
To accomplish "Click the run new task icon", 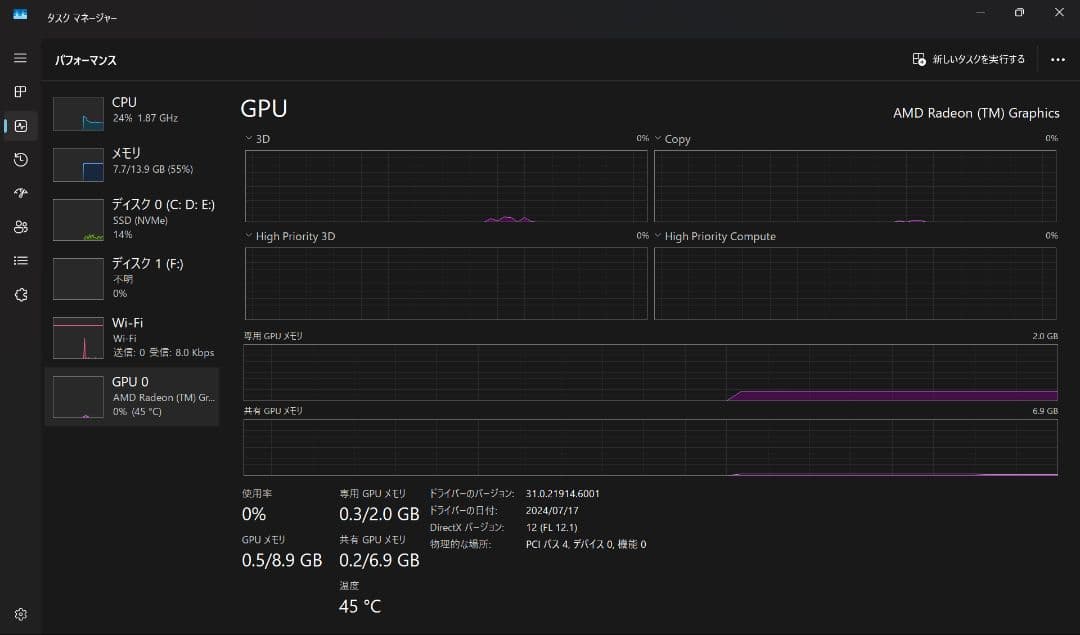I will tap(918, 59).
